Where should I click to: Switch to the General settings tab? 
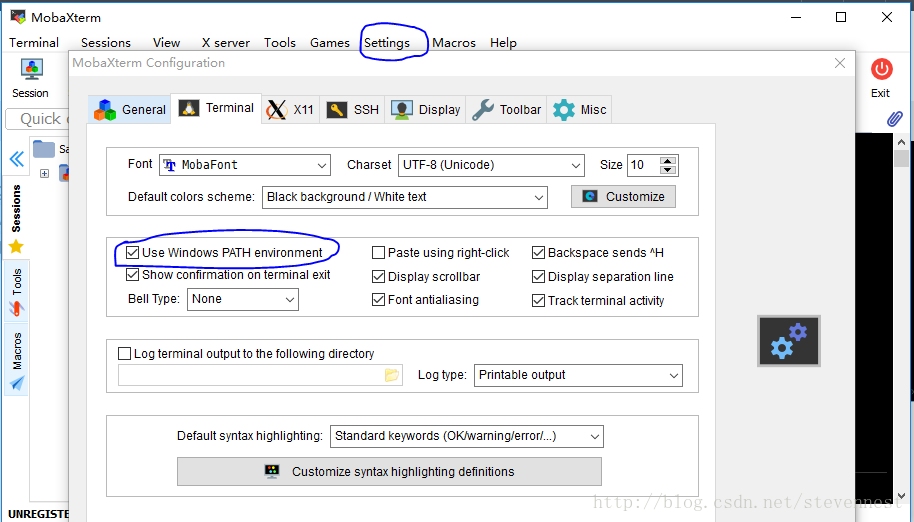[x=129, y=110]
